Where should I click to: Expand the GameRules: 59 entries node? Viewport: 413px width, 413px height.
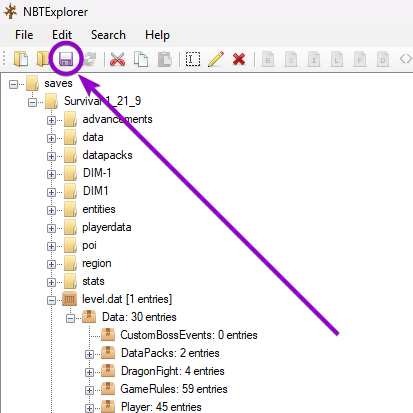[x=89, y=390]
